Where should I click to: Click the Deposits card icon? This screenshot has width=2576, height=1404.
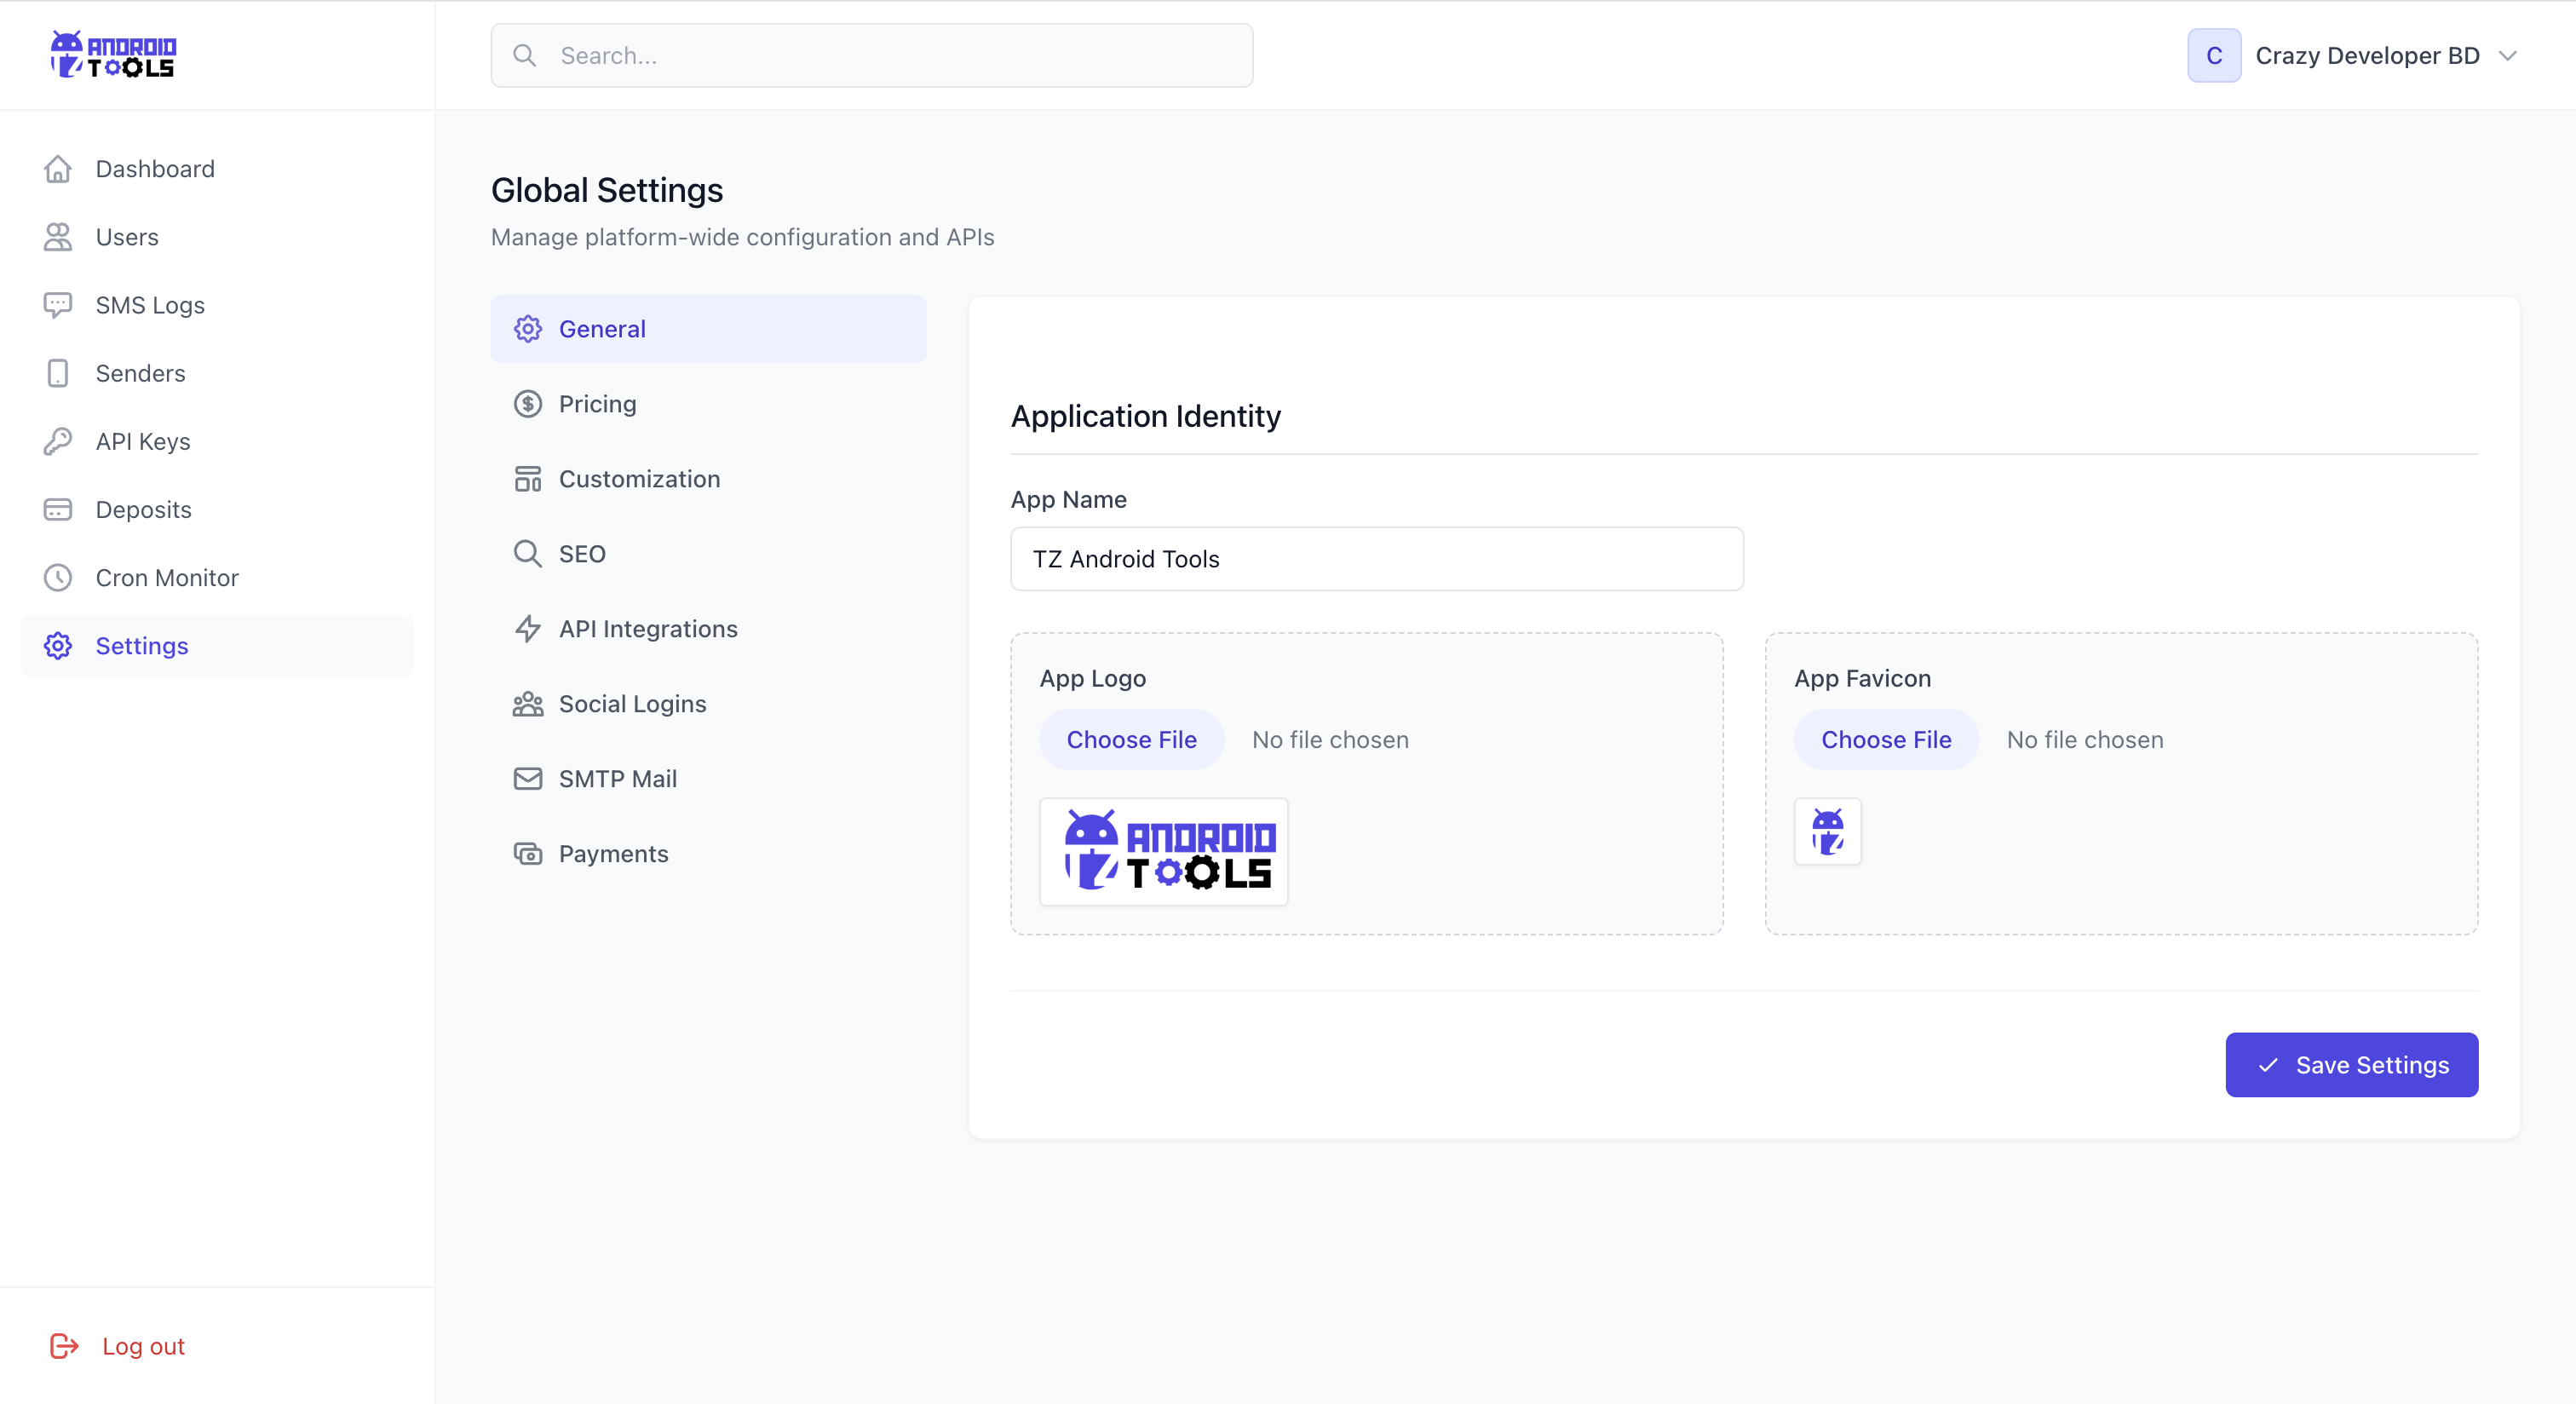point(58,509)
